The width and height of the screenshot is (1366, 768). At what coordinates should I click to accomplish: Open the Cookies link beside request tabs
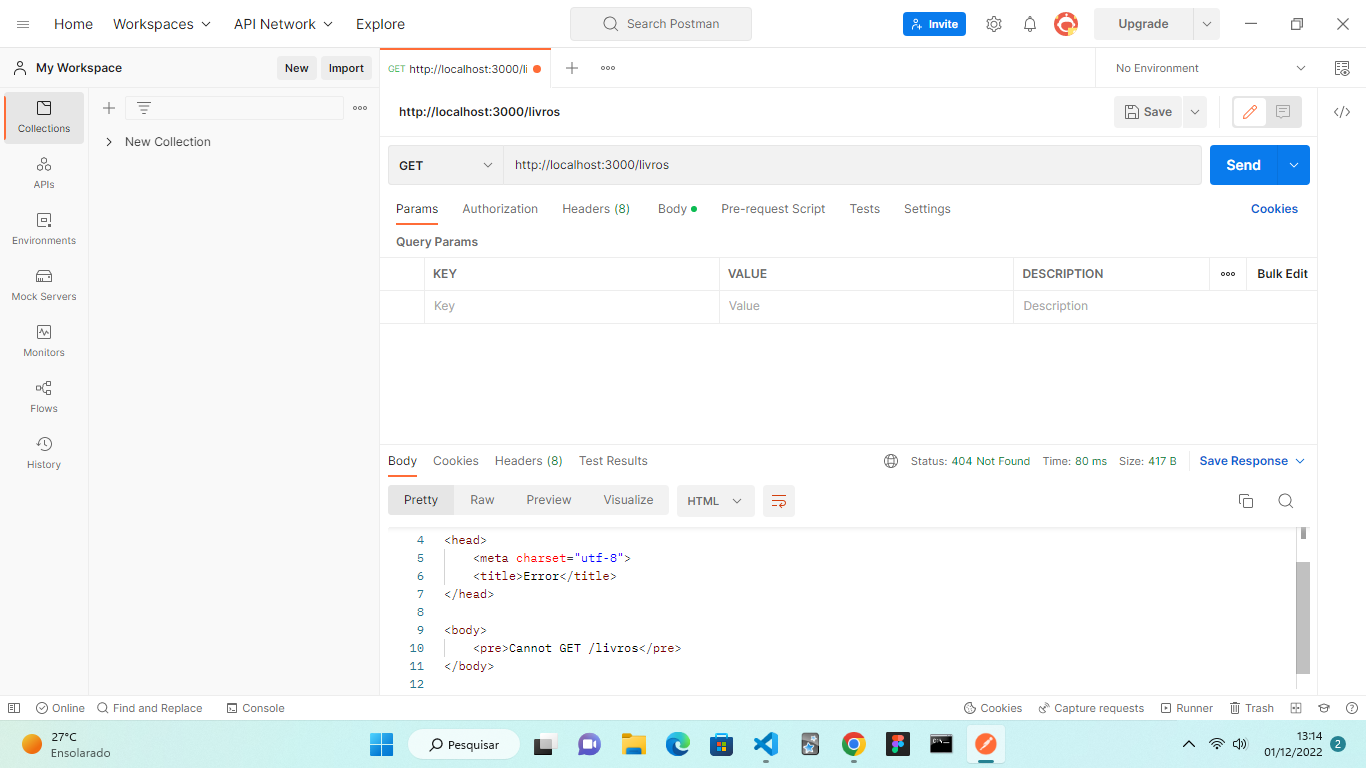pyautogui.click(x=1274, y=209)
